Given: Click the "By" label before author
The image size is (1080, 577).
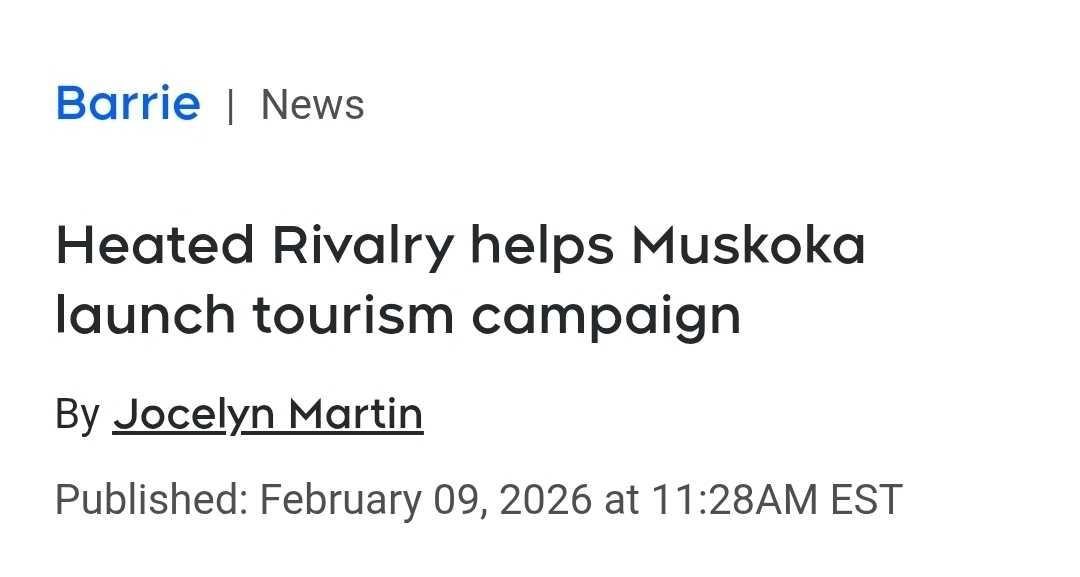Looking at the screenshot, I should (x=77, y=414).
